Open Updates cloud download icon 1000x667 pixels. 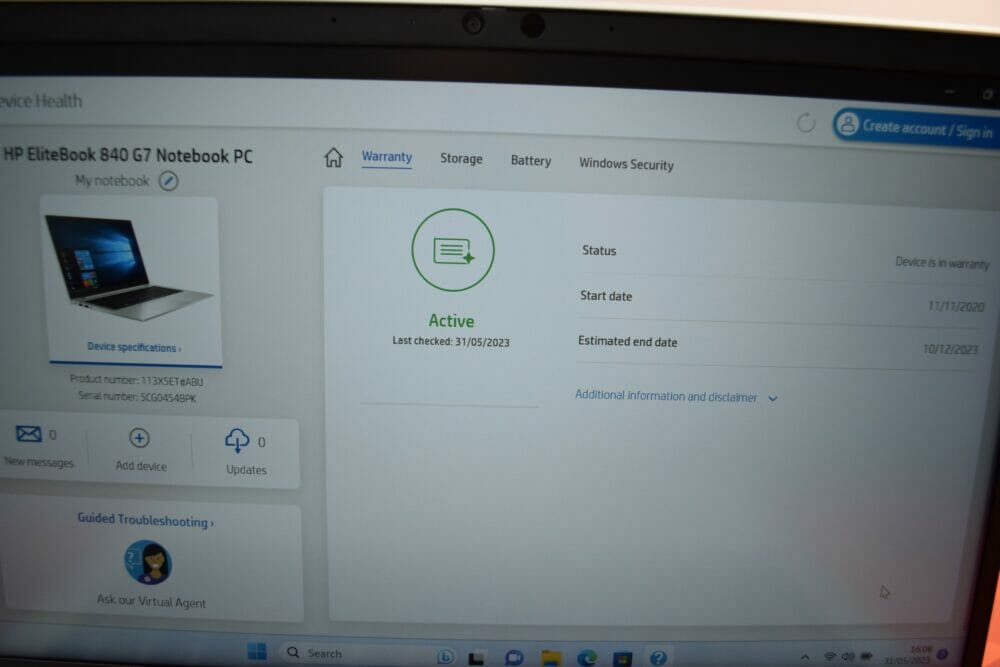pyautogui.click(x=237, y=441)
